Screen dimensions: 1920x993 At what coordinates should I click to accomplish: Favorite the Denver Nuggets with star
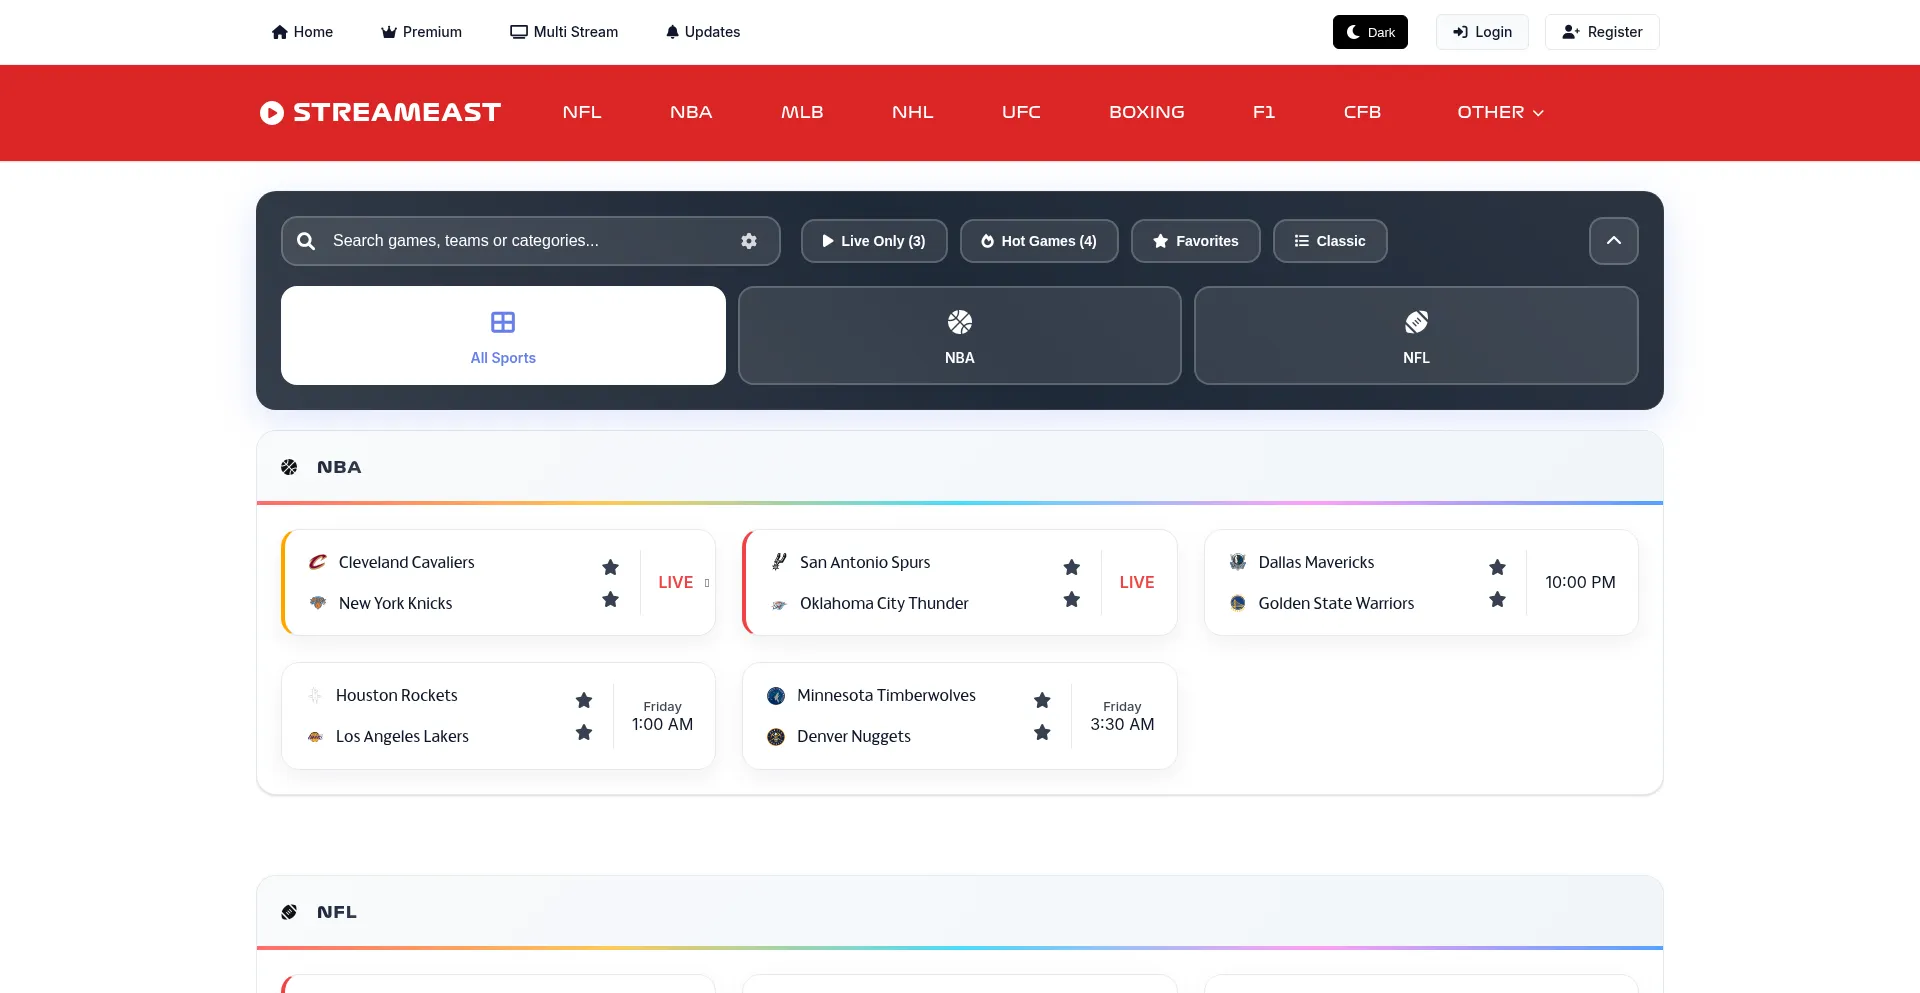pos(1042,732)
